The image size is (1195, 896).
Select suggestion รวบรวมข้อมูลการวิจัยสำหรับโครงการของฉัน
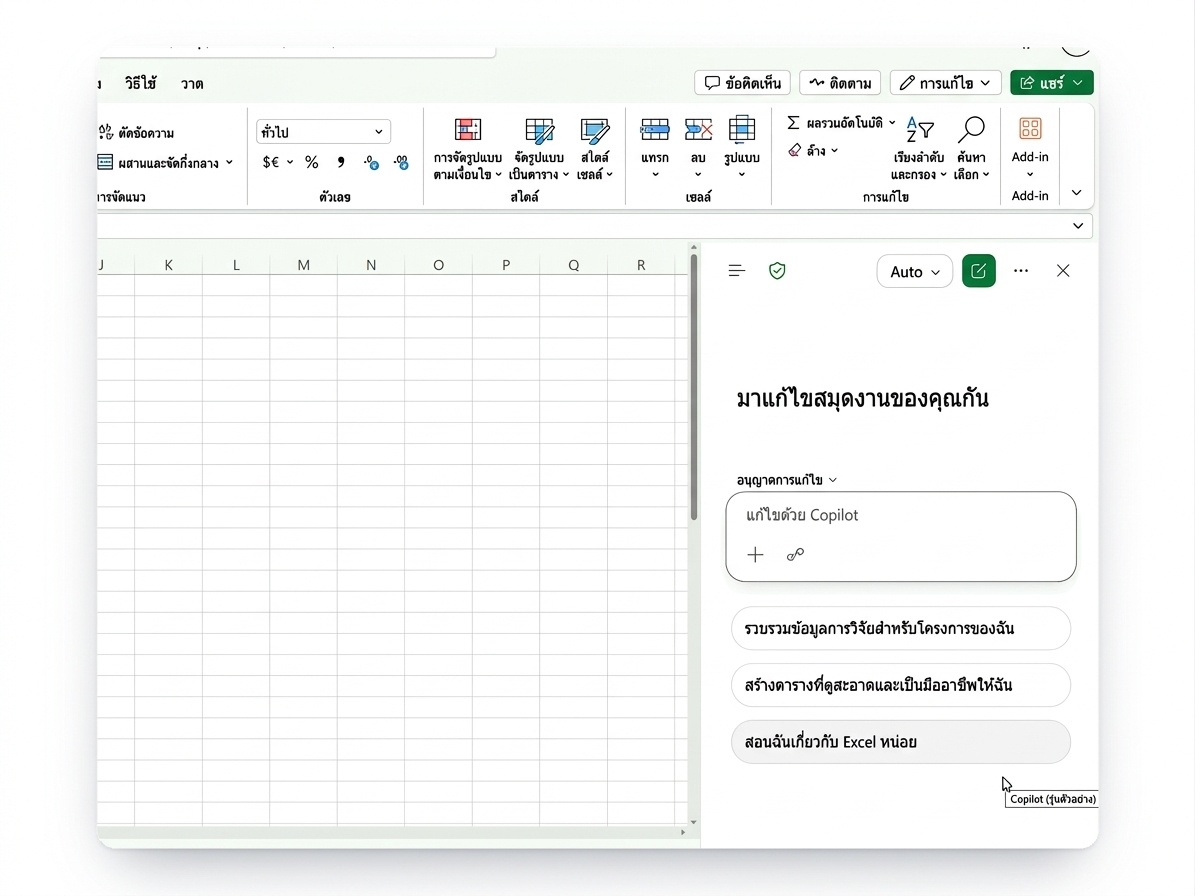click(x=901, y=629)
